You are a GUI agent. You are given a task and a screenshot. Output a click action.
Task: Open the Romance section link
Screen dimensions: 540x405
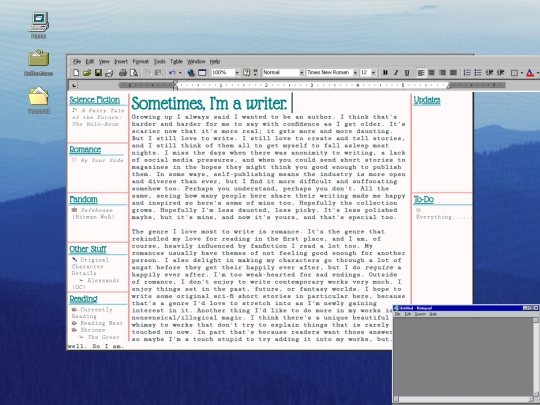85,149
